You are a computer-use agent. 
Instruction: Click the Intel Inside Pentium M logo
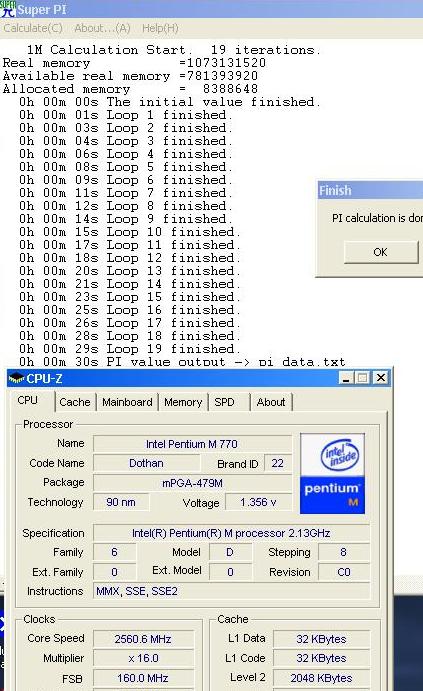point(332,473)
